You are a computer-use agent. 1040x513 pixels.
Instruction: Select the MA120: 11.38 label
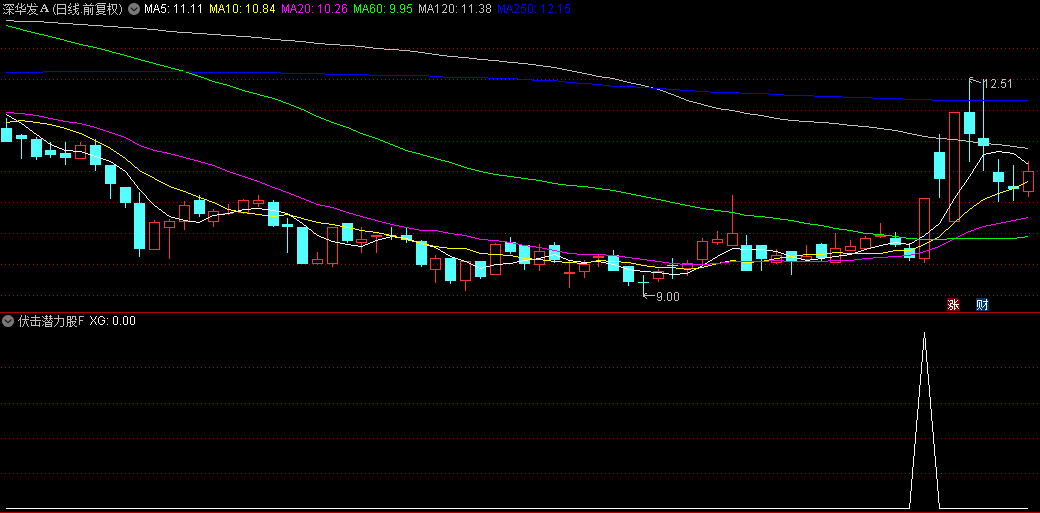pos(456,9)
